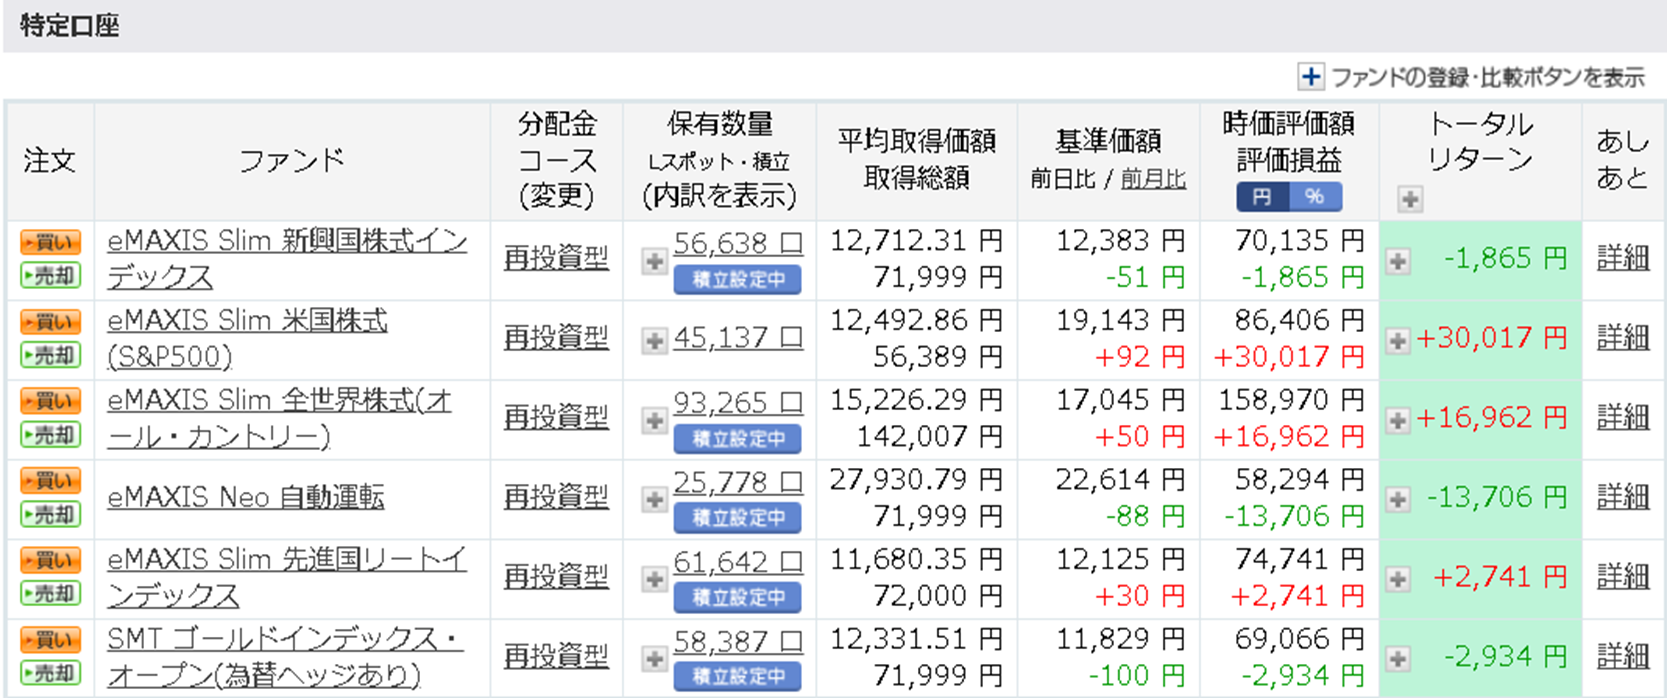Click the sell button for eMAXIS Slim 米国株式(S&P500)

coord(50,355)
